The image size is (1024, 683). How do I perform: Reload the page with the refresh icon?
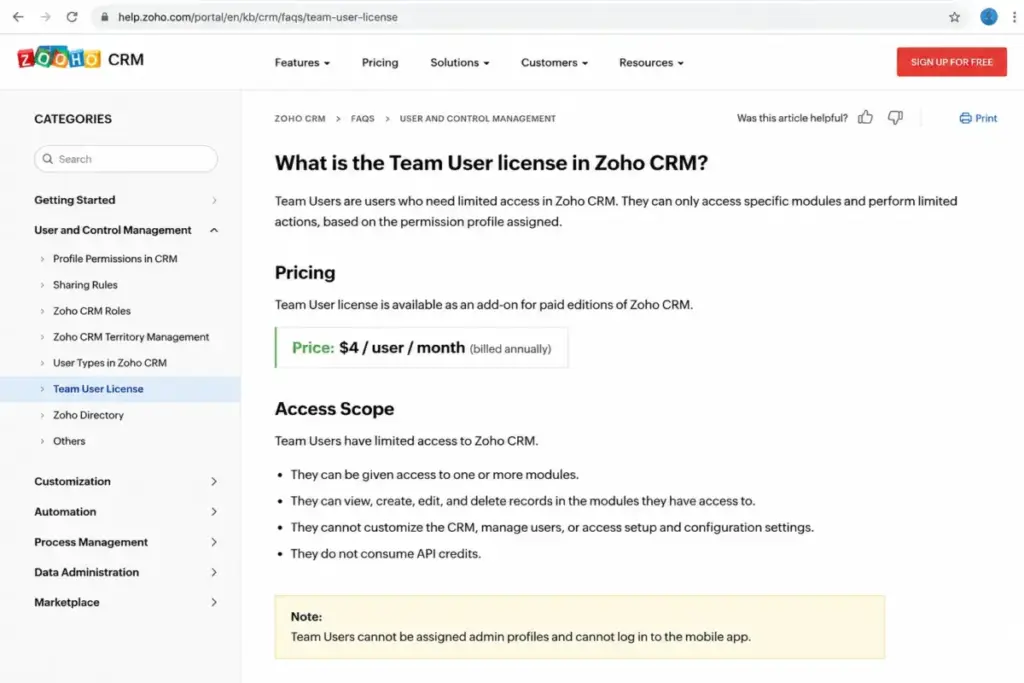72,17
